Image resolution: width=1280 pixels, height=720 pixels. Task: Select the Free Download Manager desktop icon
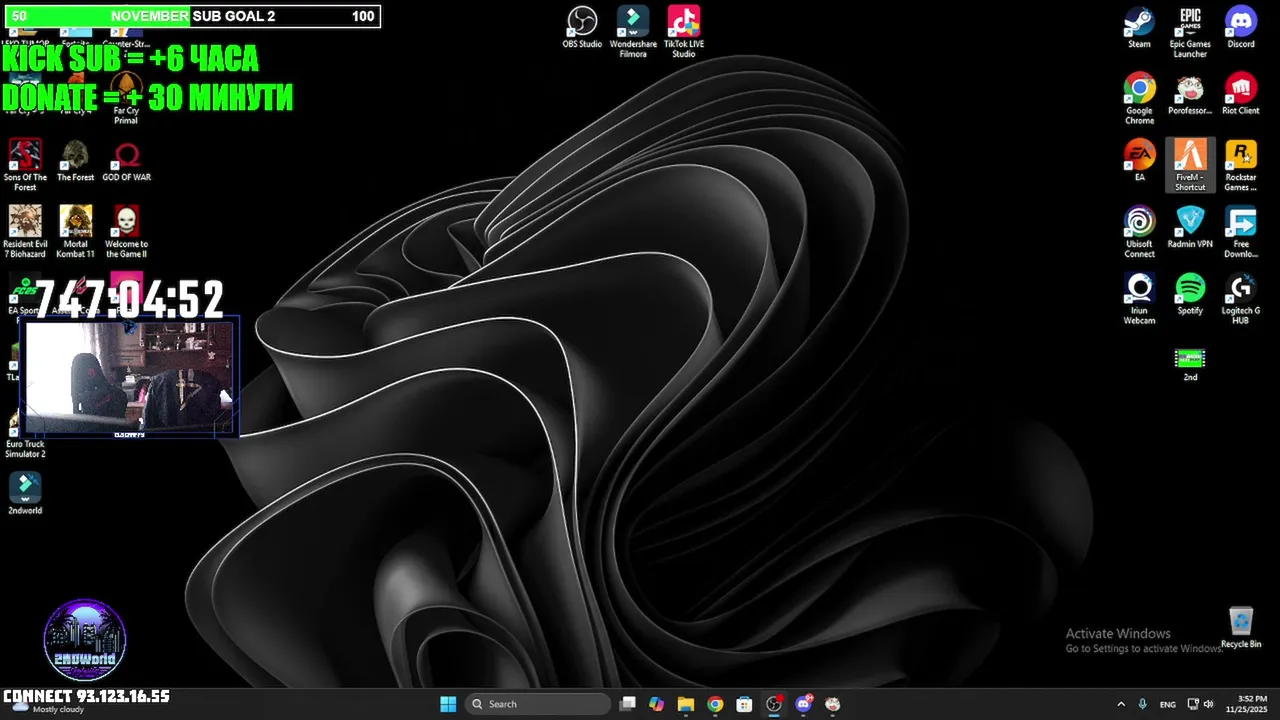click(x=1241, y=232)
